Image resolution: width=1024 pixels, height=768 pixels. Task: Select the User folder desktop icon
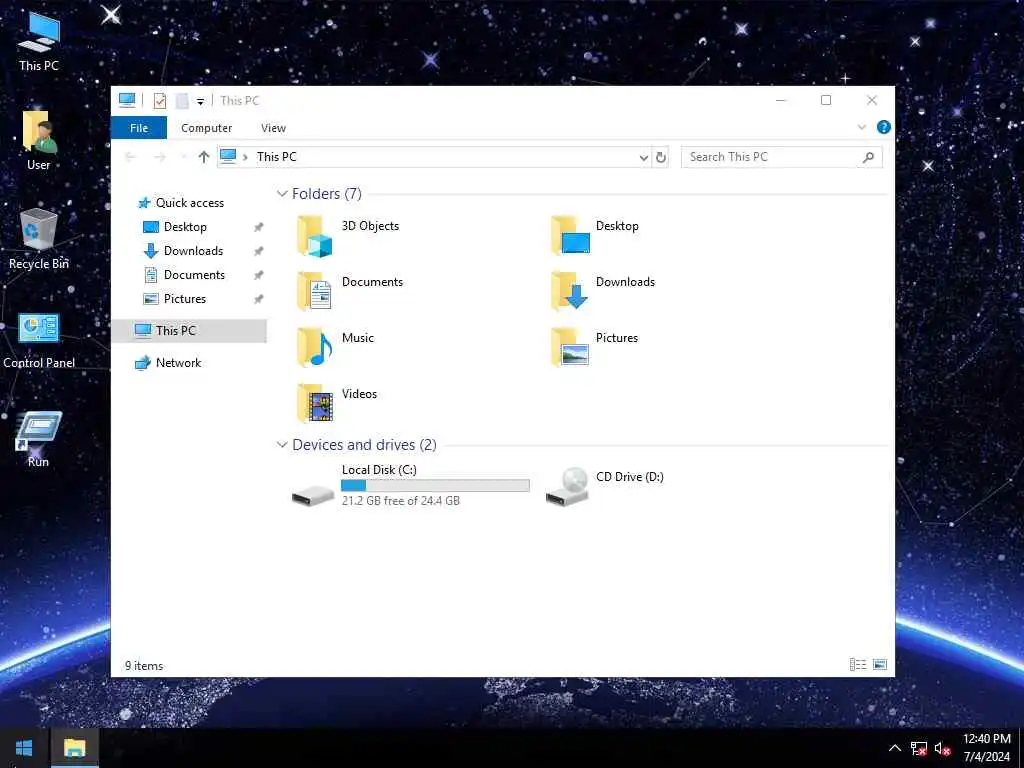39,141
